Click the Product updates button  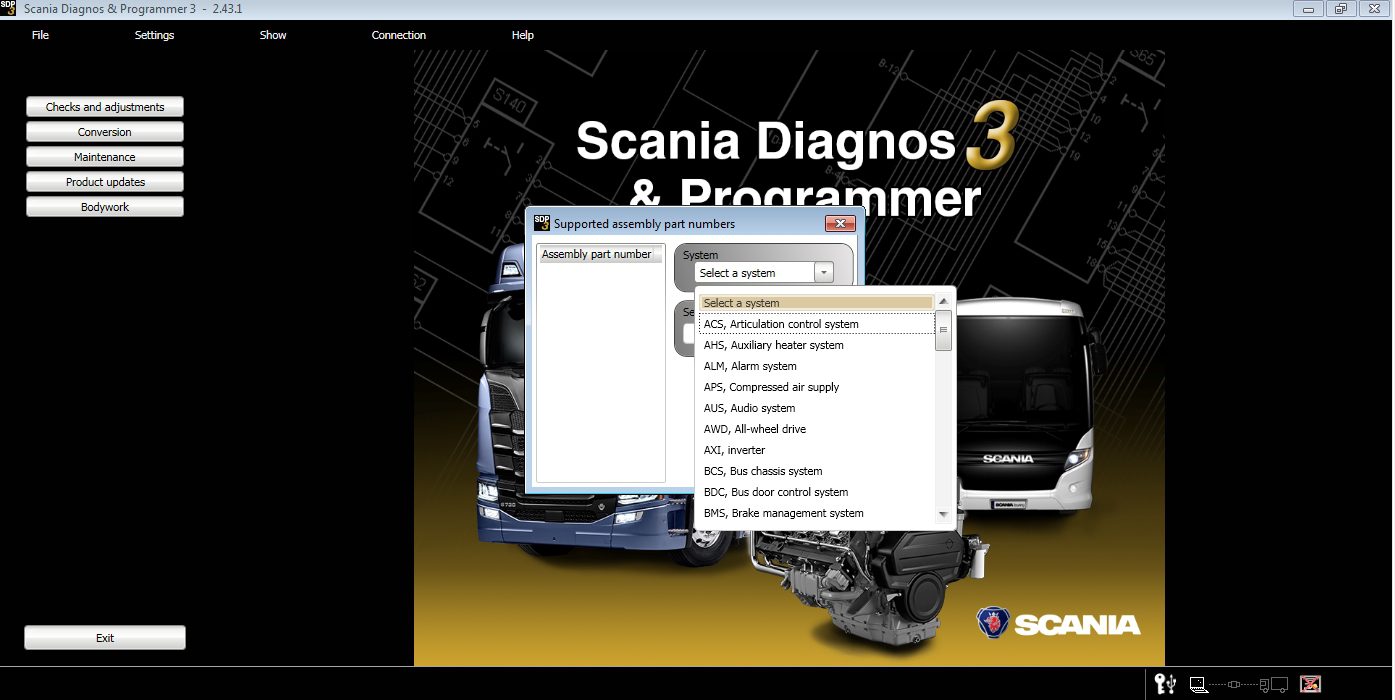104,181
